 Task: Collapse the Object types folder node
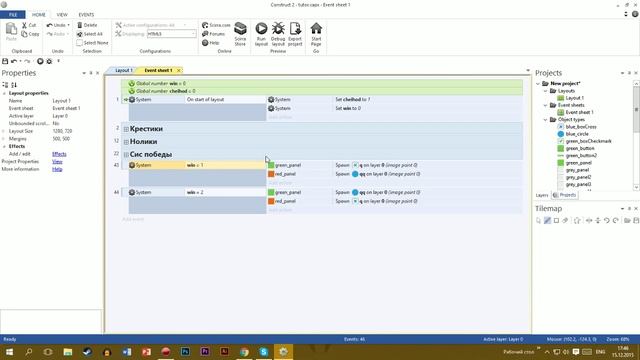click(x=545, y=120)
